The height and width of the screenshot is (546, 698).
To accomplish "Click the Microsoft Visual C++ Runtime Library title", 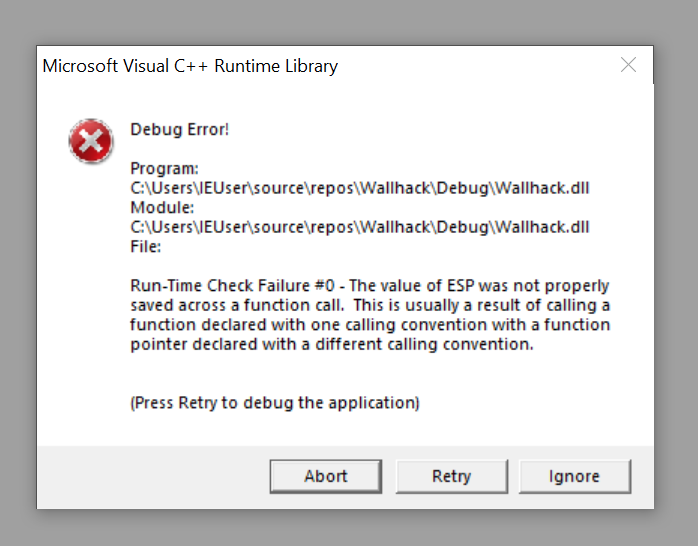I will click(190, 66).
